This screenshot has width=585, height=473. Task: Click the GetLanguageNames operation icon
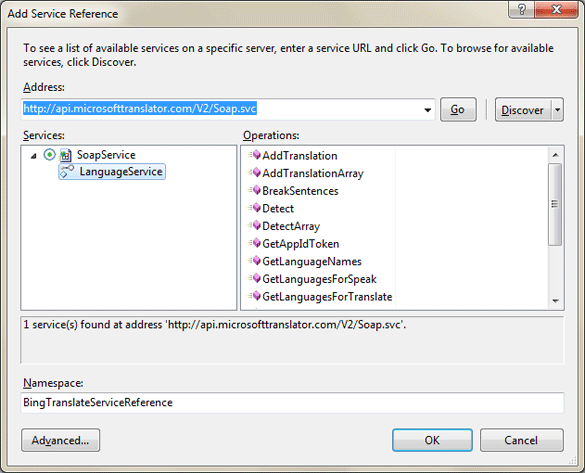click(255, 261)
